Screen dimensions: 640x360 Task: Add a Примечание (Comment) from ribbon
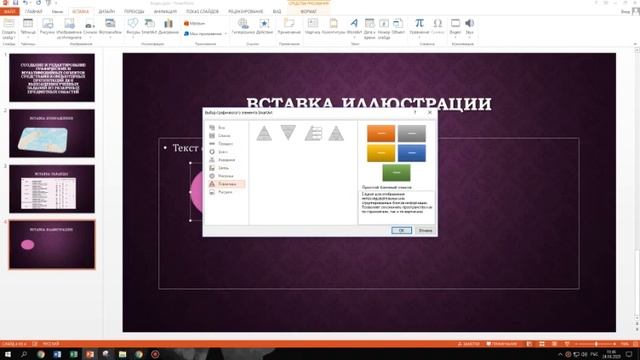coord(289,24)
